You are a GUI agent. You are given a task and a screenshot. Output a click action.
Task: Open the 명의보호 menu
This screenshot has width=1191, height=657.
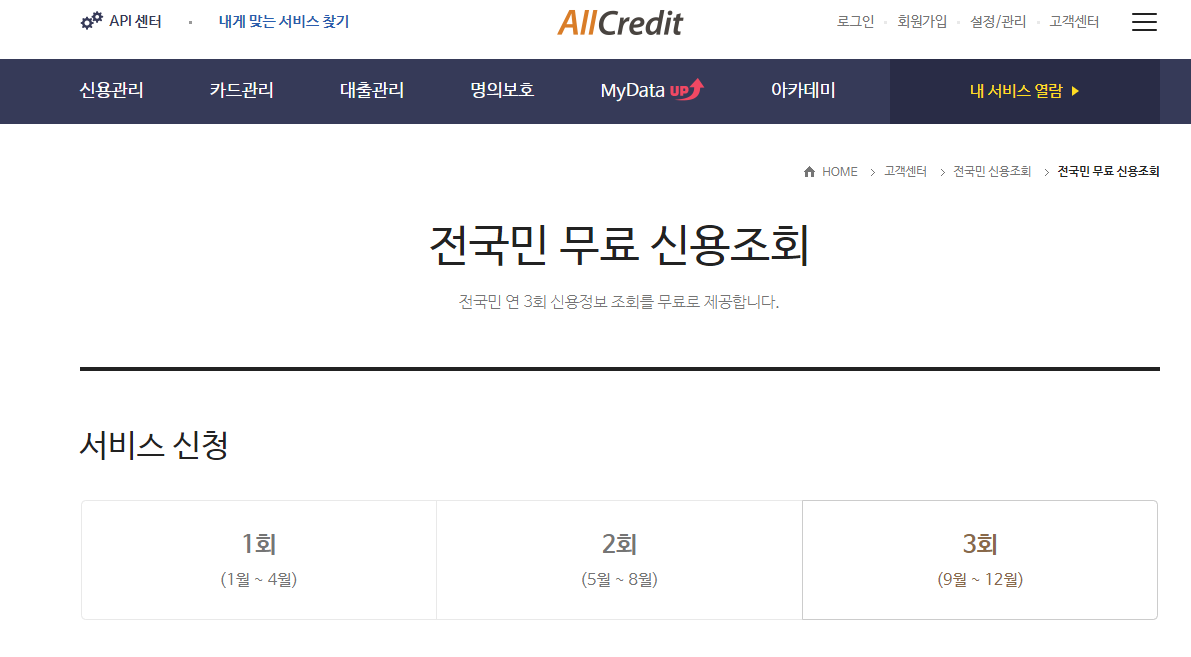[x=500, y=90]
